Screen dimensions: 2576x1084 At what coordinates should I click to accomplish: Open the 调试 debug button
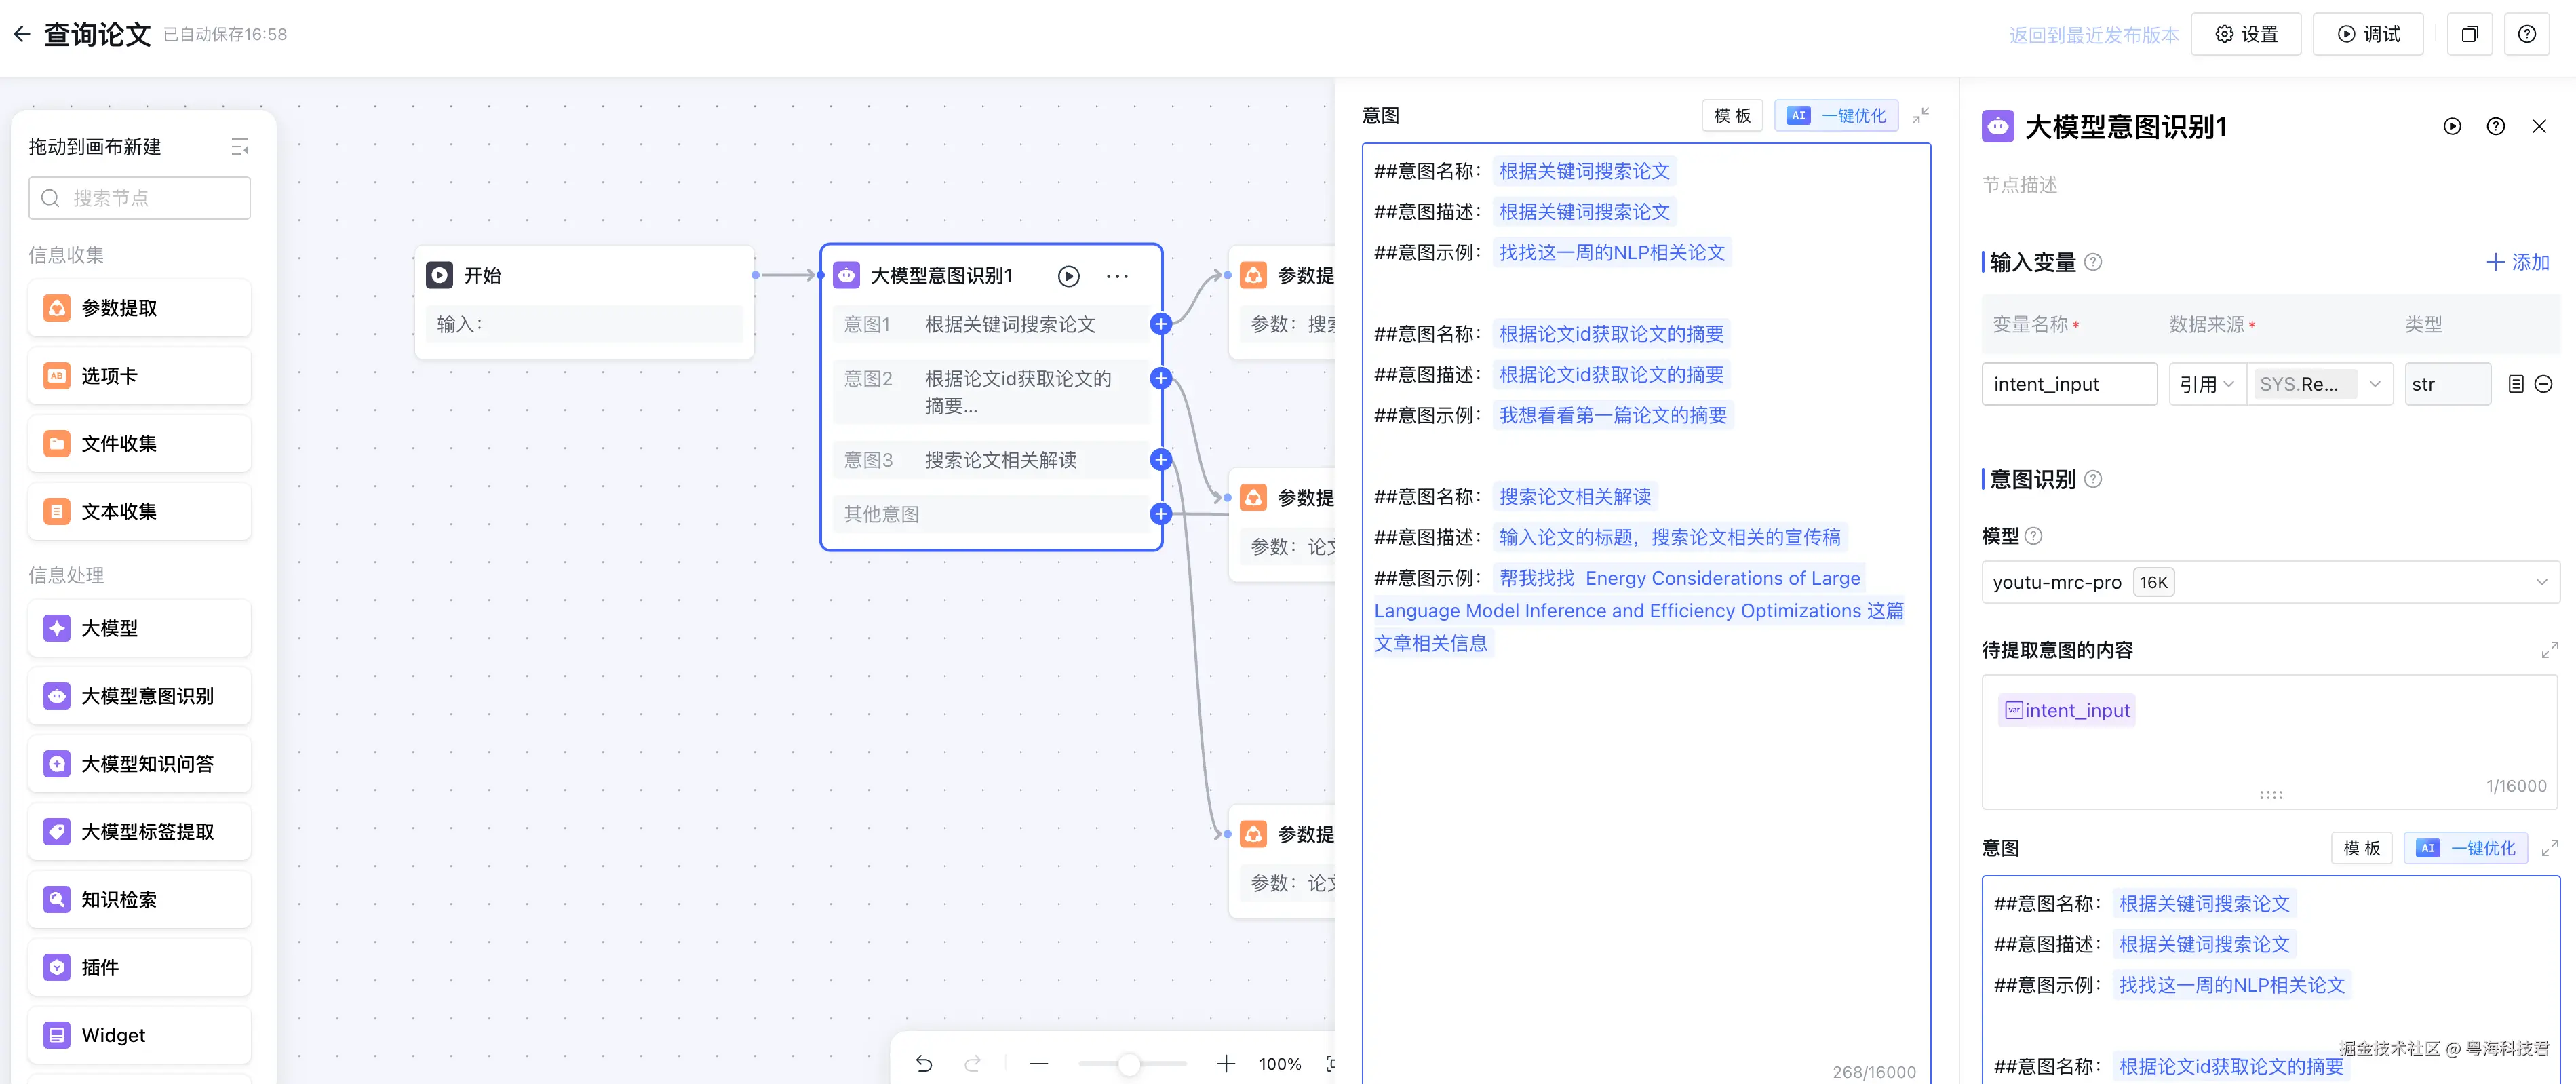coord(2367,34)
